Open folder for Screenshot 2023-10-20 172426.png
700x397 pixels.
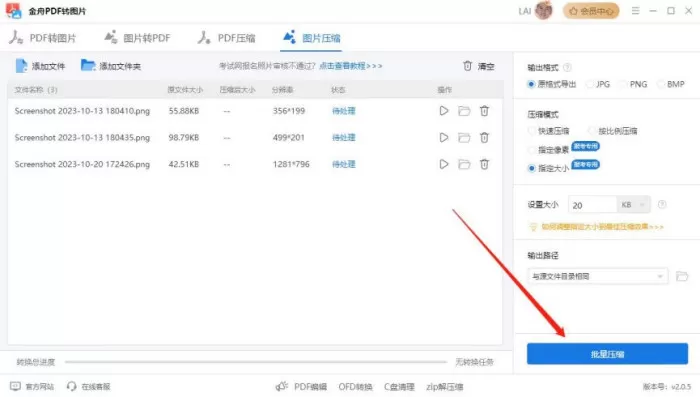coord(464,164)
